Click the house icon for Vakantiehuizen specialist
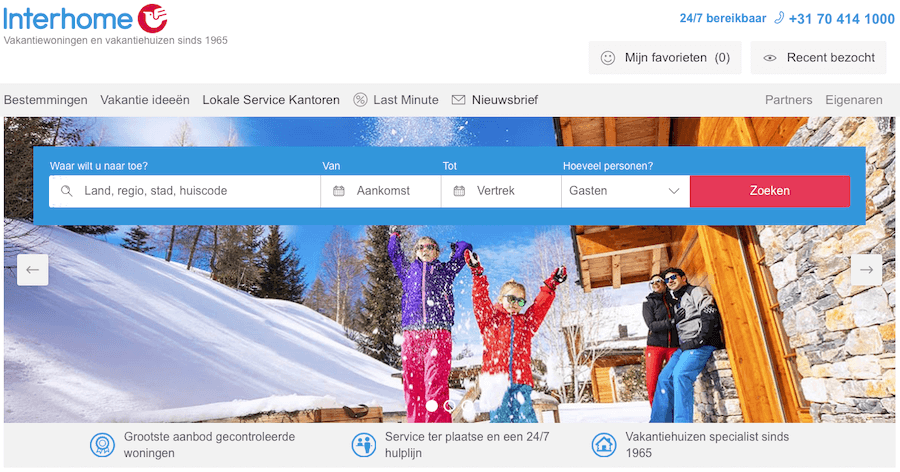Image resolution: width=900 pixels, height=472 pixels. (x=604, y=444)
